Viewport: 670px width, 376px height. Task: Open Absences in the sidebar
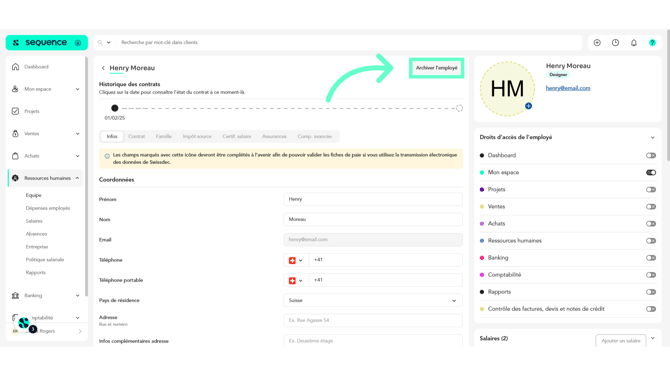36,234
